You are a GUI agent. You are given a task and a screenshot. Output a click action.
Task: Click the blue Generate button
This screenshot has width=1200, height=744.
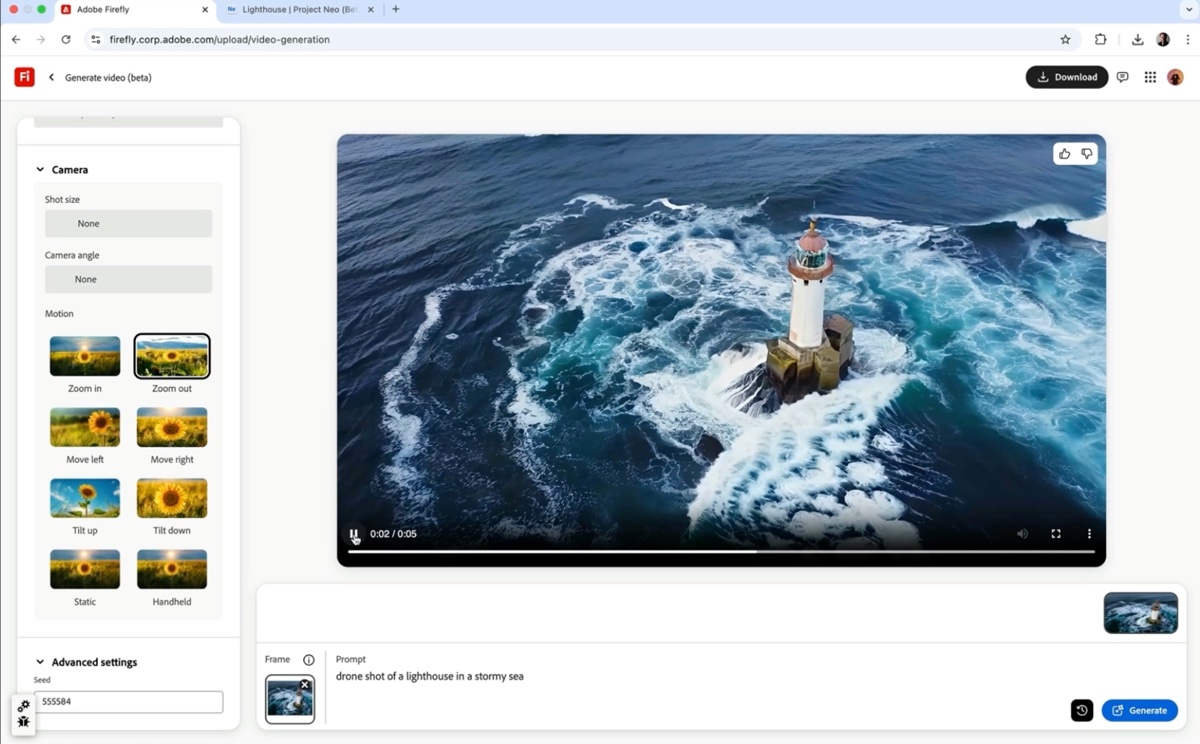coord(1139,710)
